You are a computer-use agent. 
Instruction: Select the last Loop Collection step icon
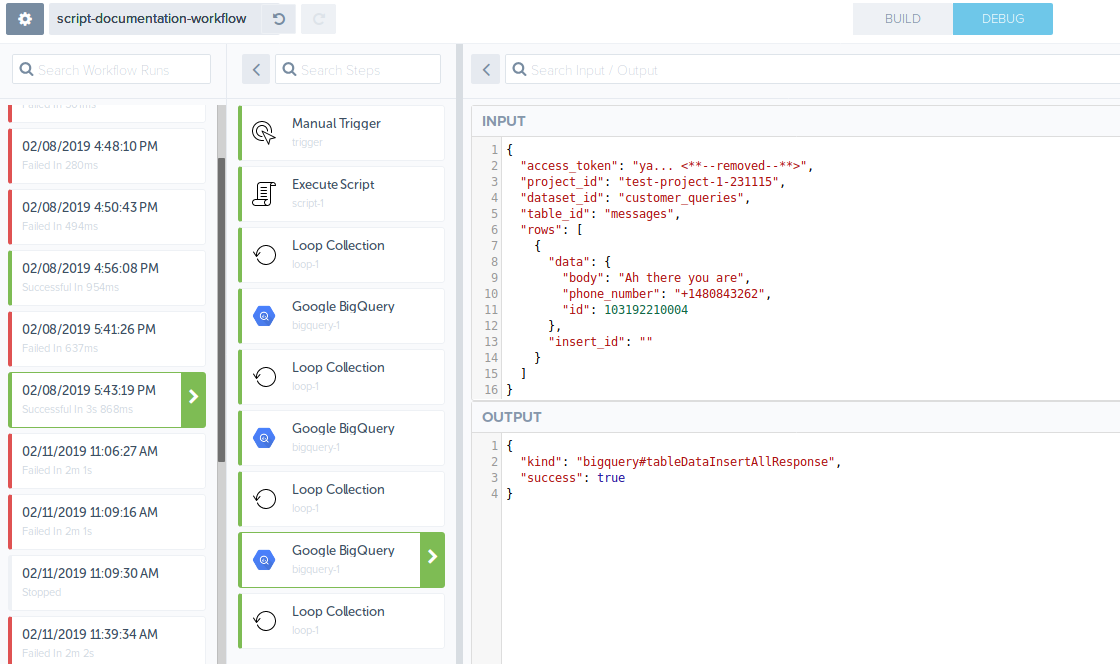262,620
